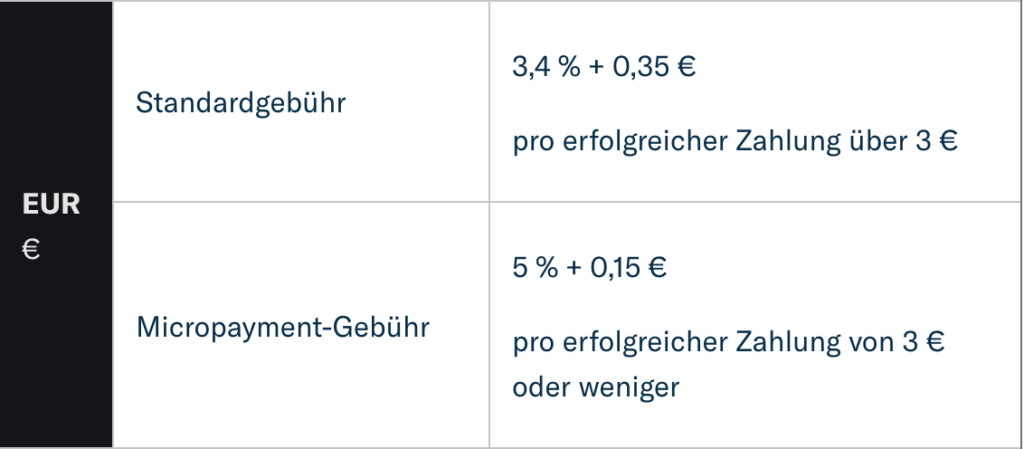Click the word 'erfolgreicher' in the standard fee row

click(x=645, y=142)
